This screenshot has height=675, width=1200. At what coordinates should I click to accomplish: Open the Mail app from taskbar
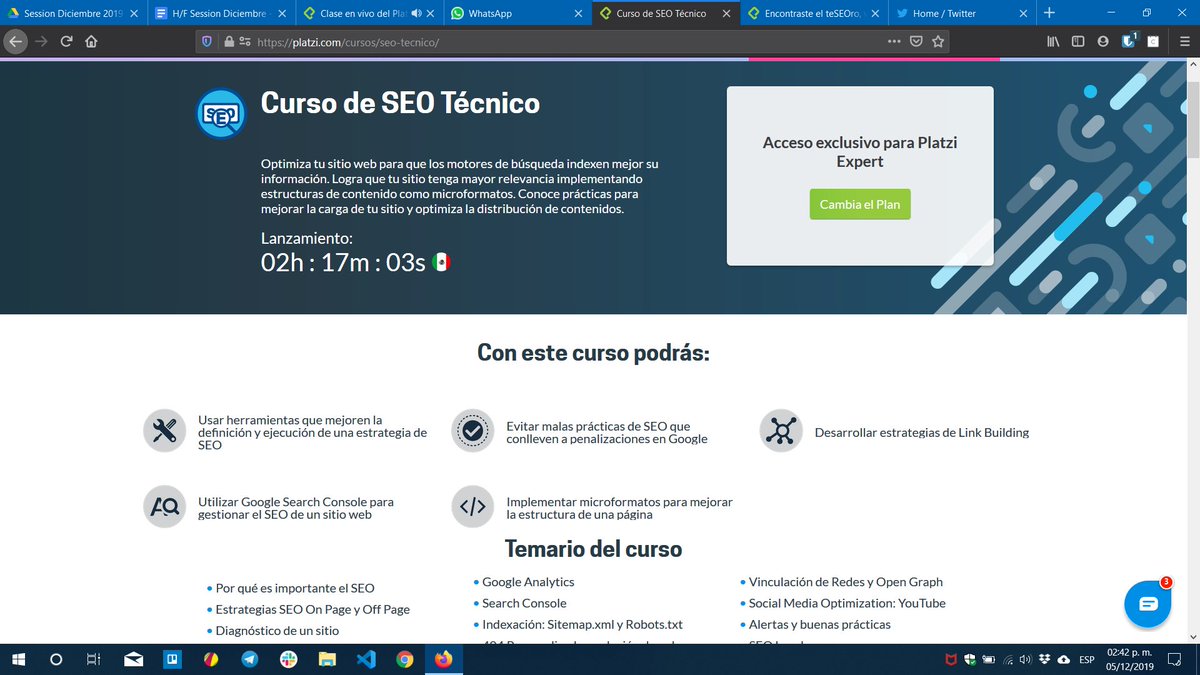click(x=133, y=660)
